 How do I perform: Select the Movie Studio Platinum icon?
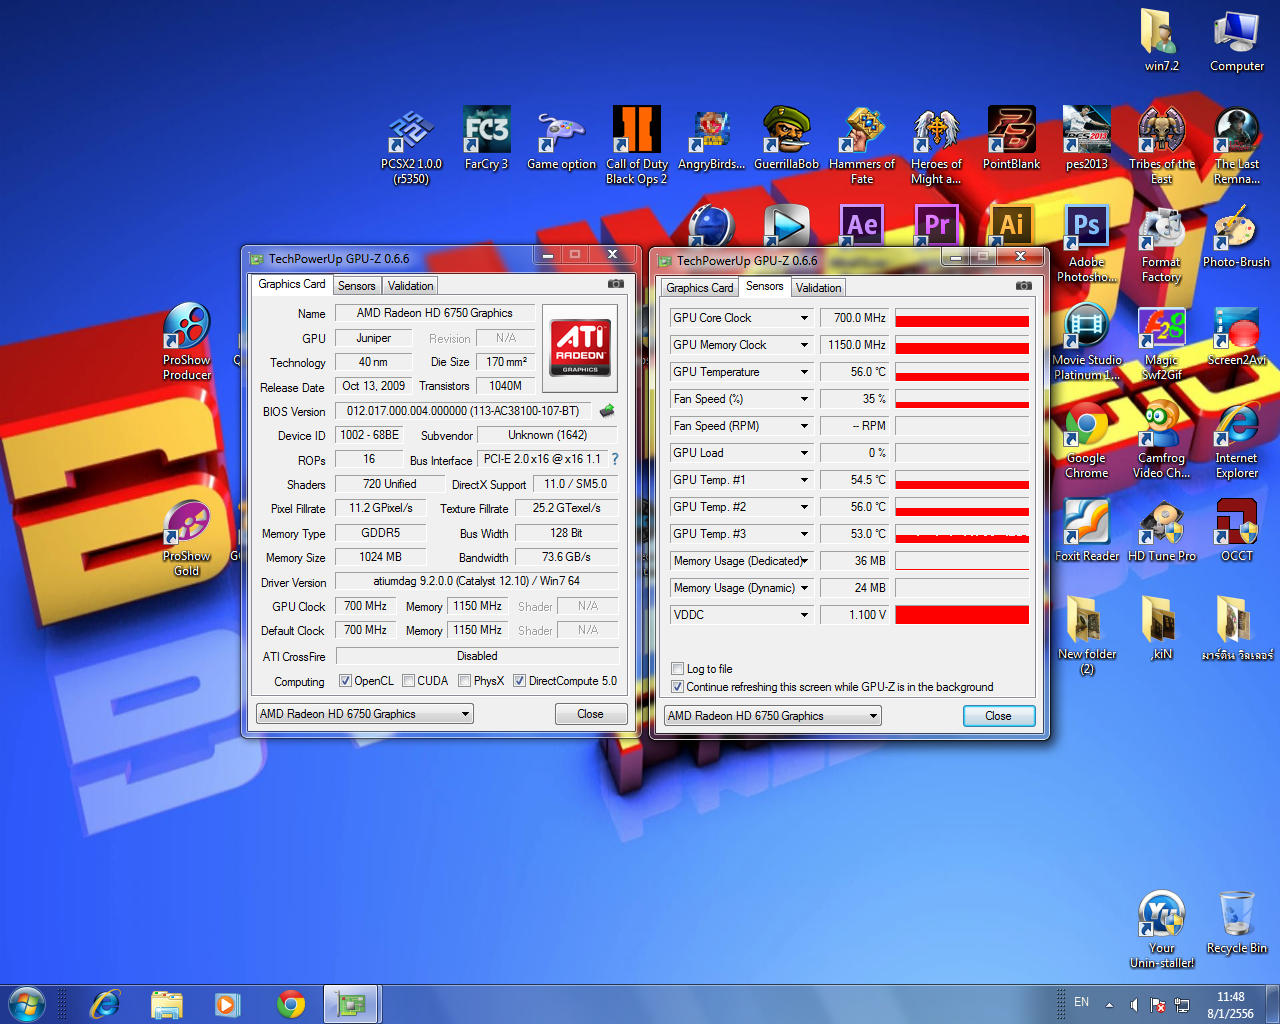(x=1086, y=342)
